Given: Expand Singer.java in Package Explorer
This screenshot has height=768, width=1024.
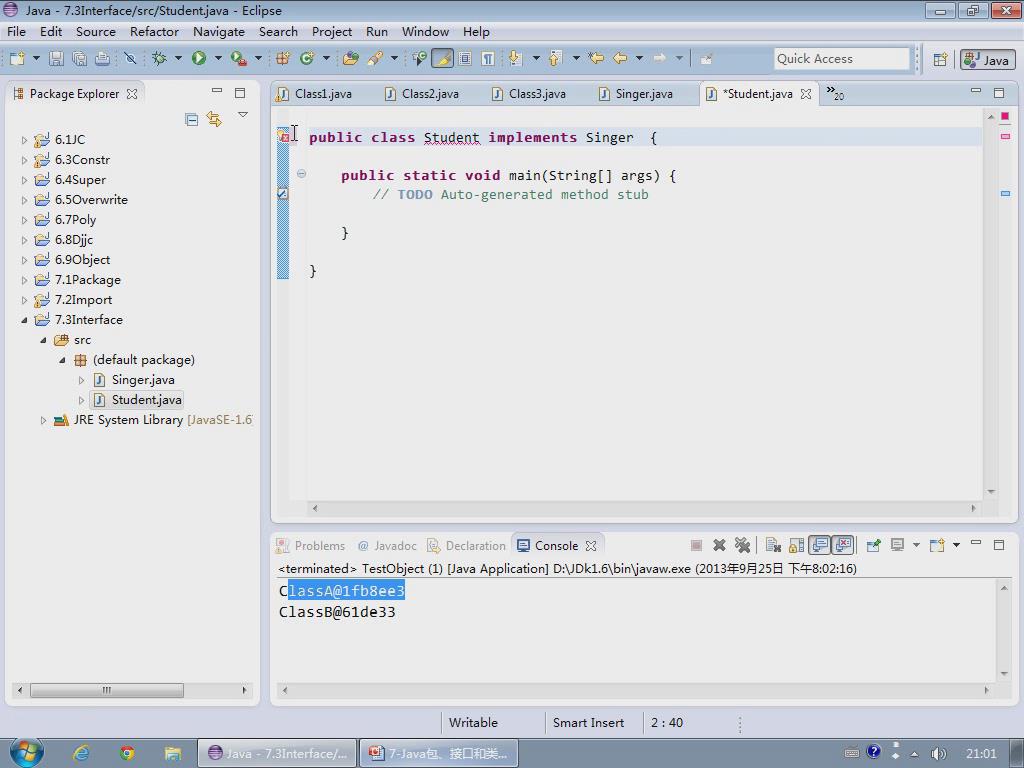Looking at the screenshot, I should [81, 380].
